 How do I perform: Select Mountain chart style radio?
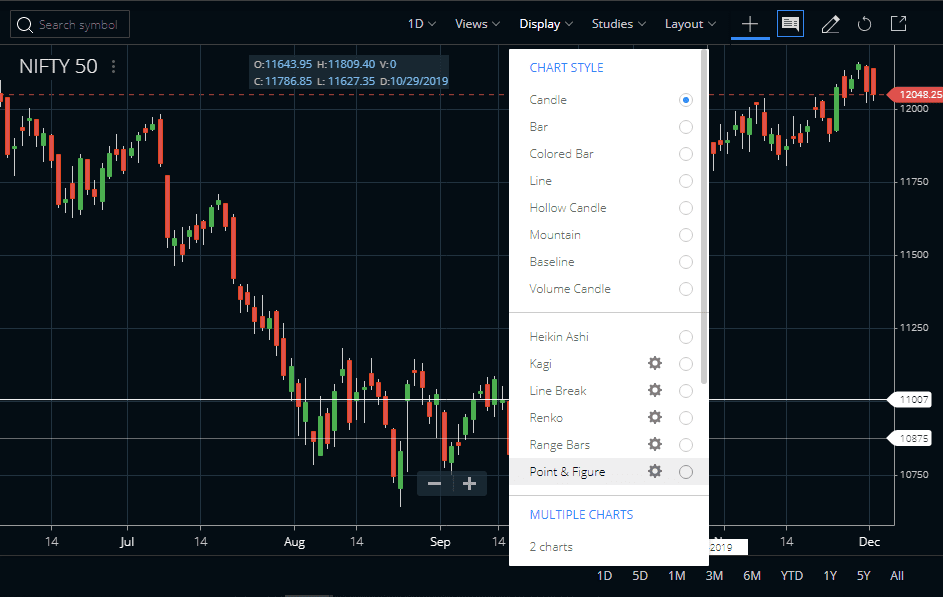686,235
